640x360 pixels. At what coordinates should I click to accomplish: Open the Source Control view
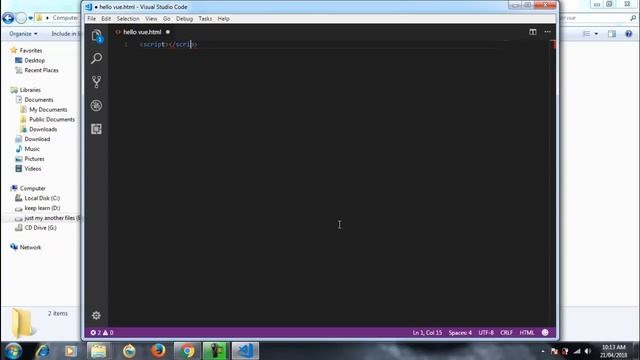96,82
